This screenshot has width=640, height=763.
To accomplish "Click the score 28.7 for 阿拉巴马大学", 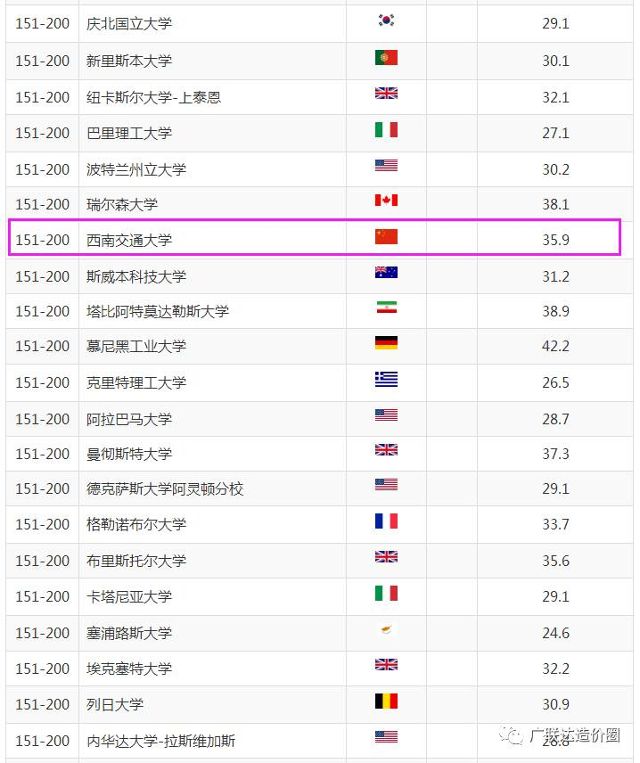I will 555,419.
